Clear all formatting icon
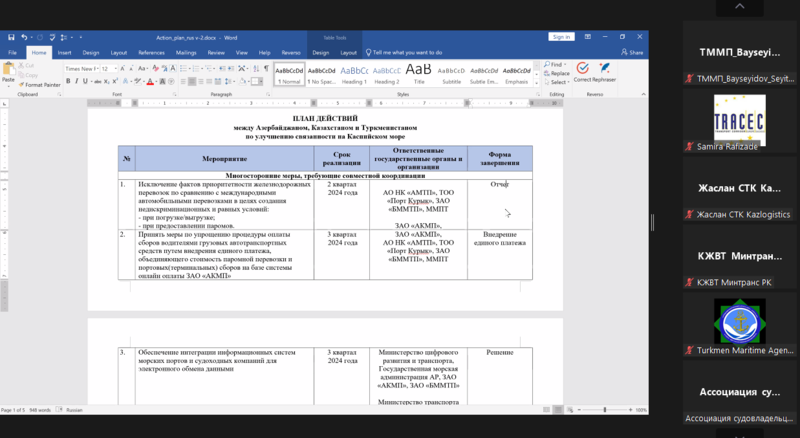Screen dimensions: 800x438 point(156,68)
